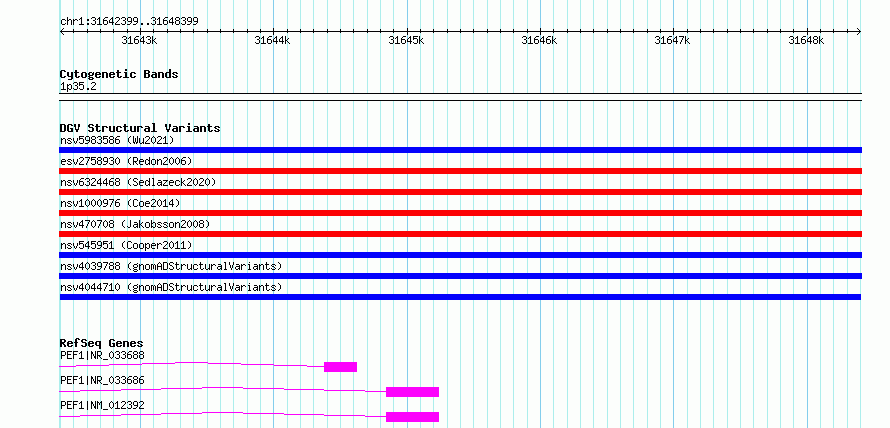This screenshot has width=890, height=428.
Task: Open transcript label PEF1|NR_033686
Action: [x=102, y=380]
